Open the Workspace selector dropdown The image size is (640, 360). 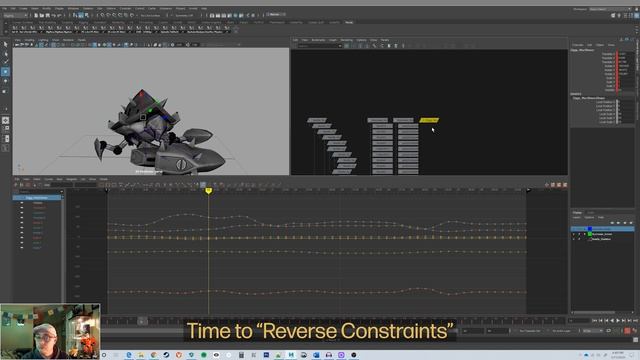tap(610, 9)
